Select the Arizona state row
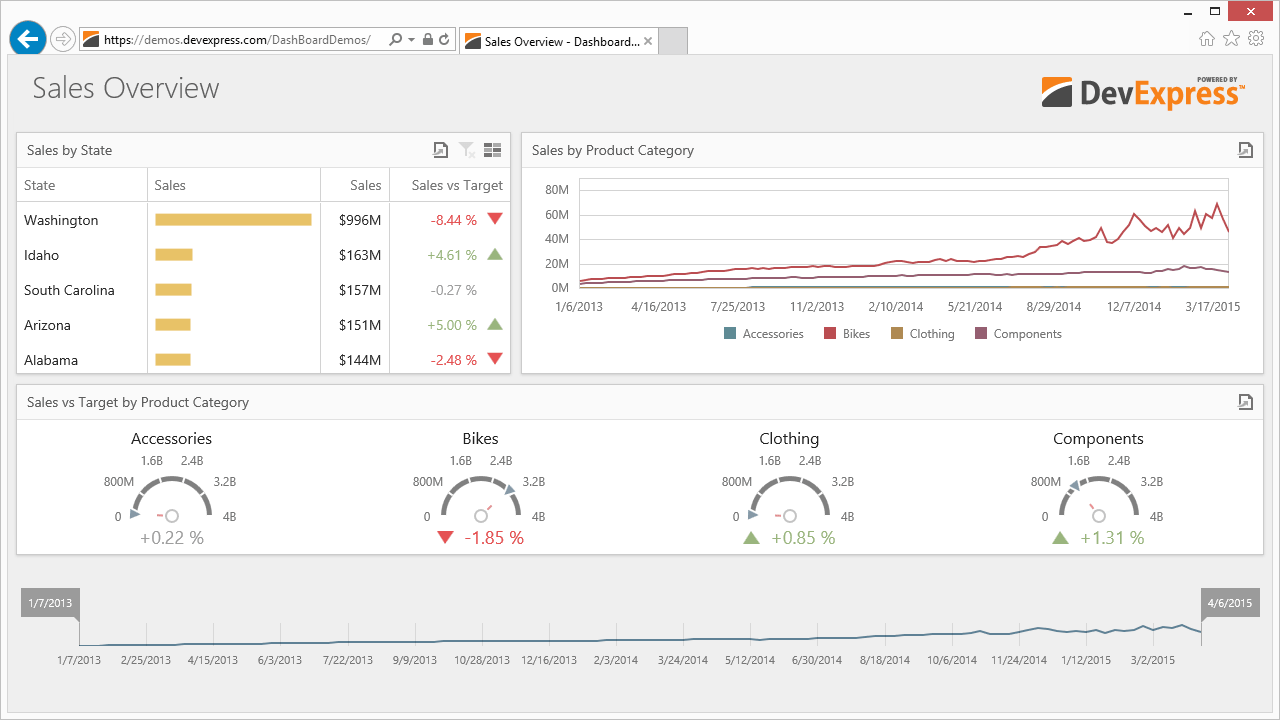 pos(264,325)
